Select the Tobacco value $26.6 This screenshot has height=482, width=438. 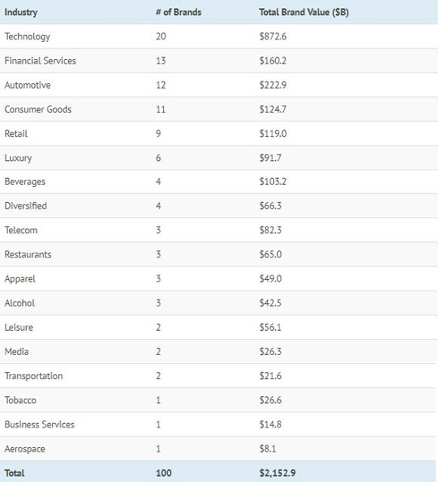pos(270,400)
